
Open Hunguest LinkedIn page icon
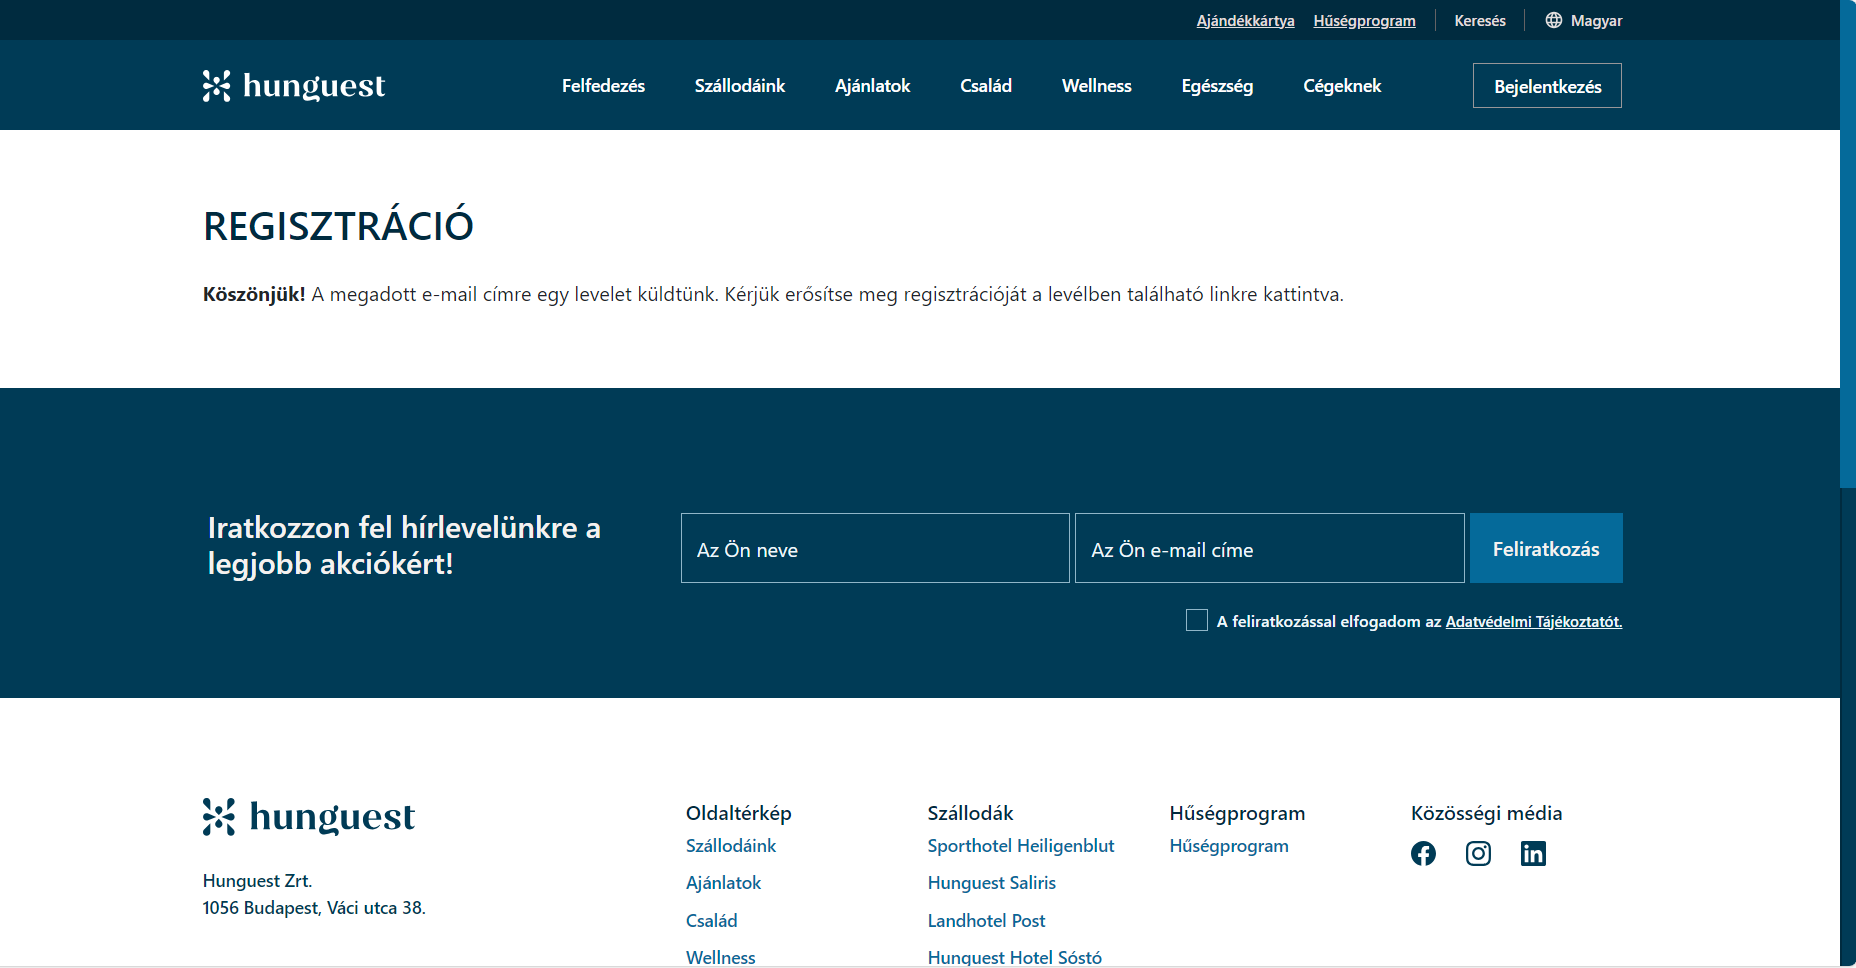pyautogui.click(x=1533, y=853)
